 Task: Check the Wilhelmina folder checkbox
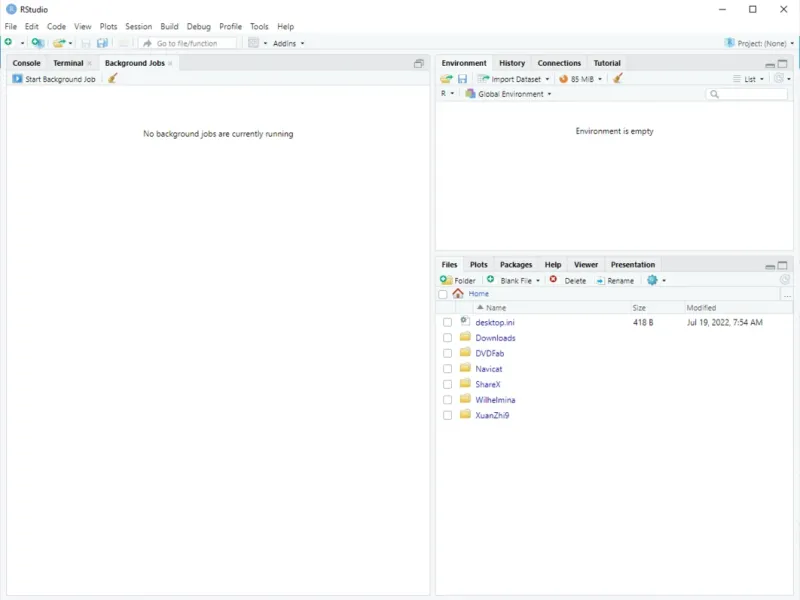pyautogui.click(x=447, y=399)
